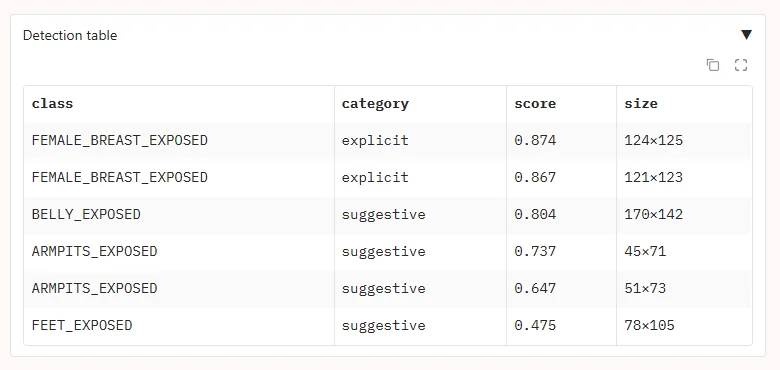Click the category cell in the 0.737 row
Image resolution: width=780 pixels, height=370 pixels.
pos(420,252)
